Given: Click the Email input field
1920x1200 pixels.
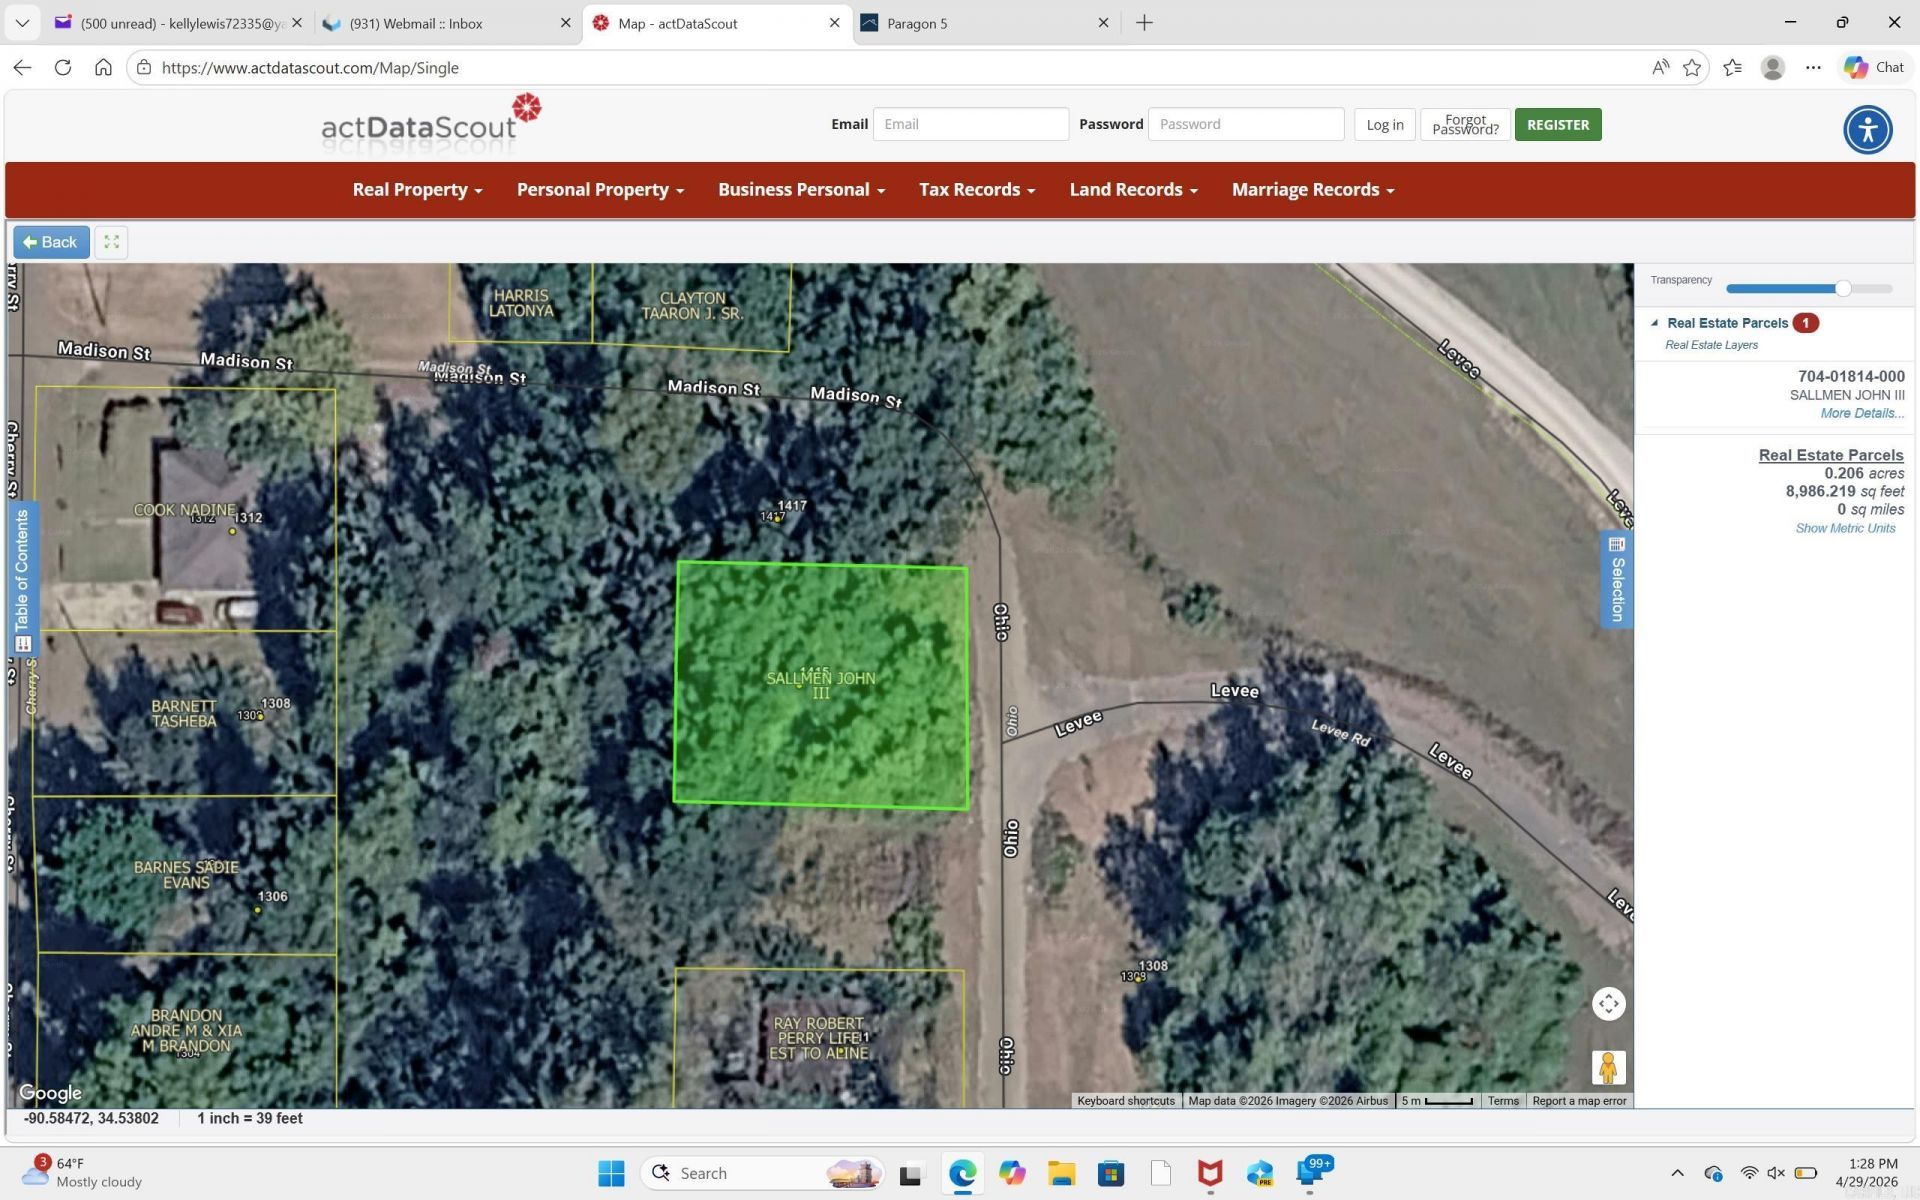Looking at the screenshot, I should click(970, 124).
